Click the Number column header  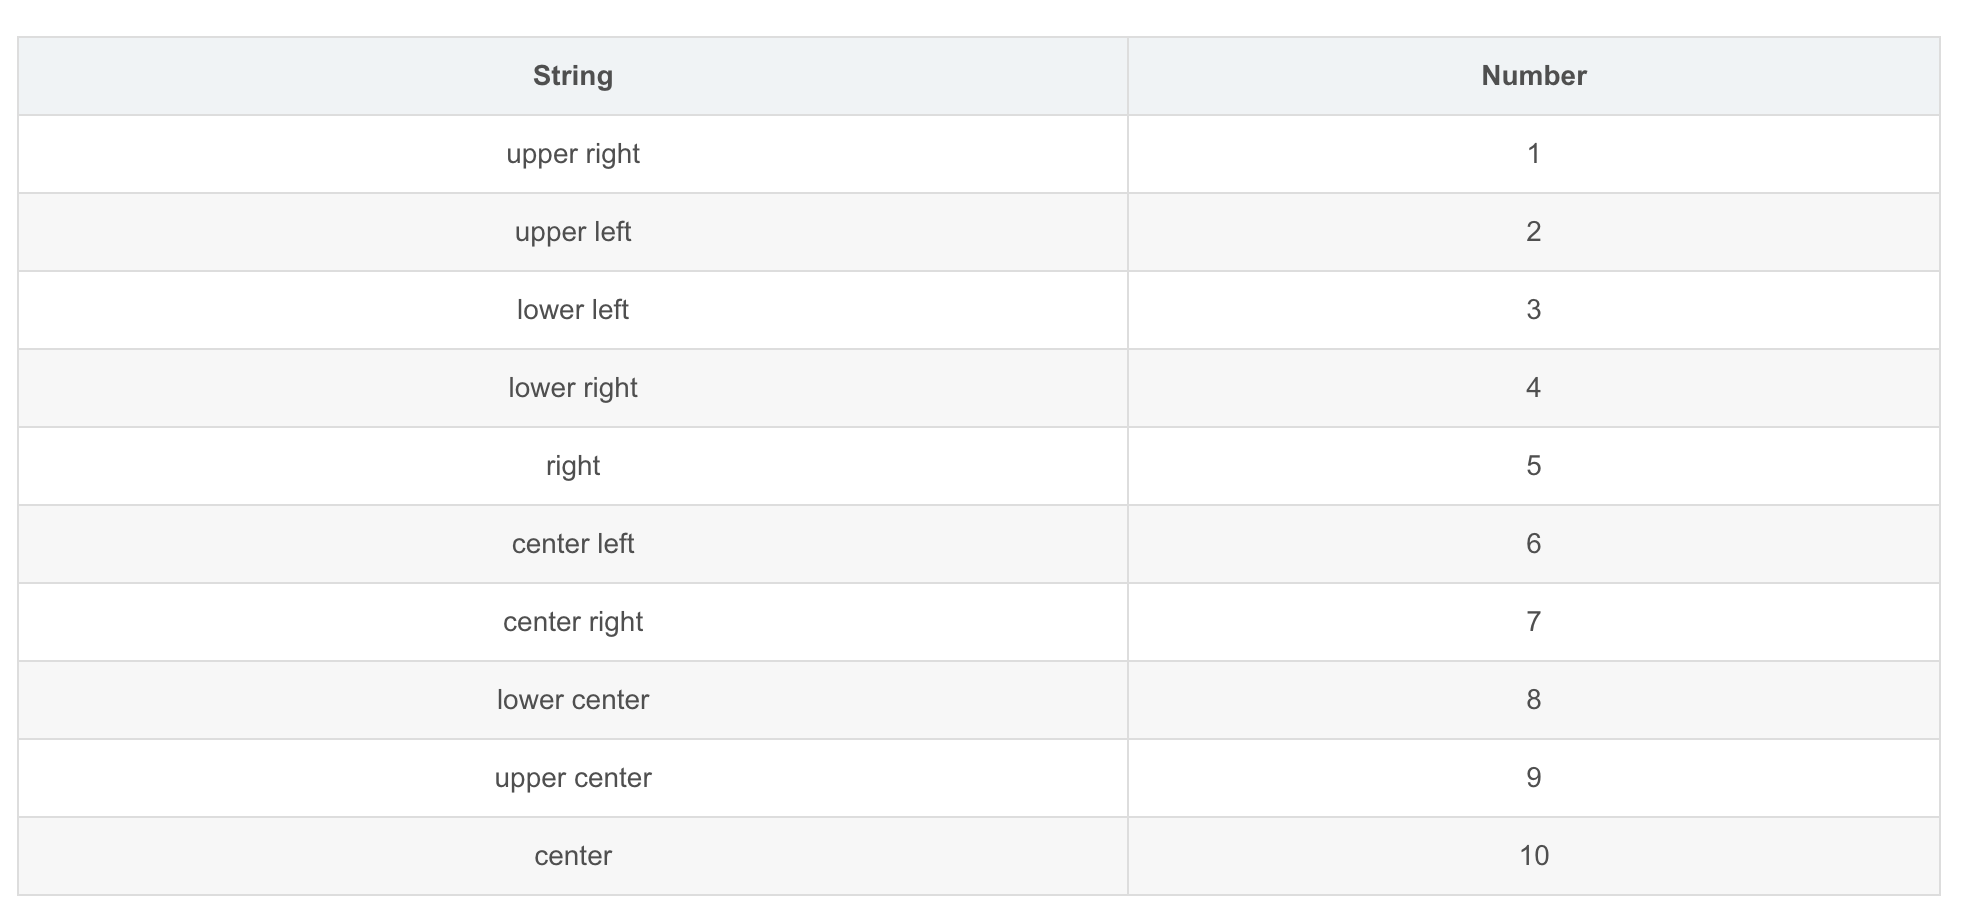[x=1533, y=76]
